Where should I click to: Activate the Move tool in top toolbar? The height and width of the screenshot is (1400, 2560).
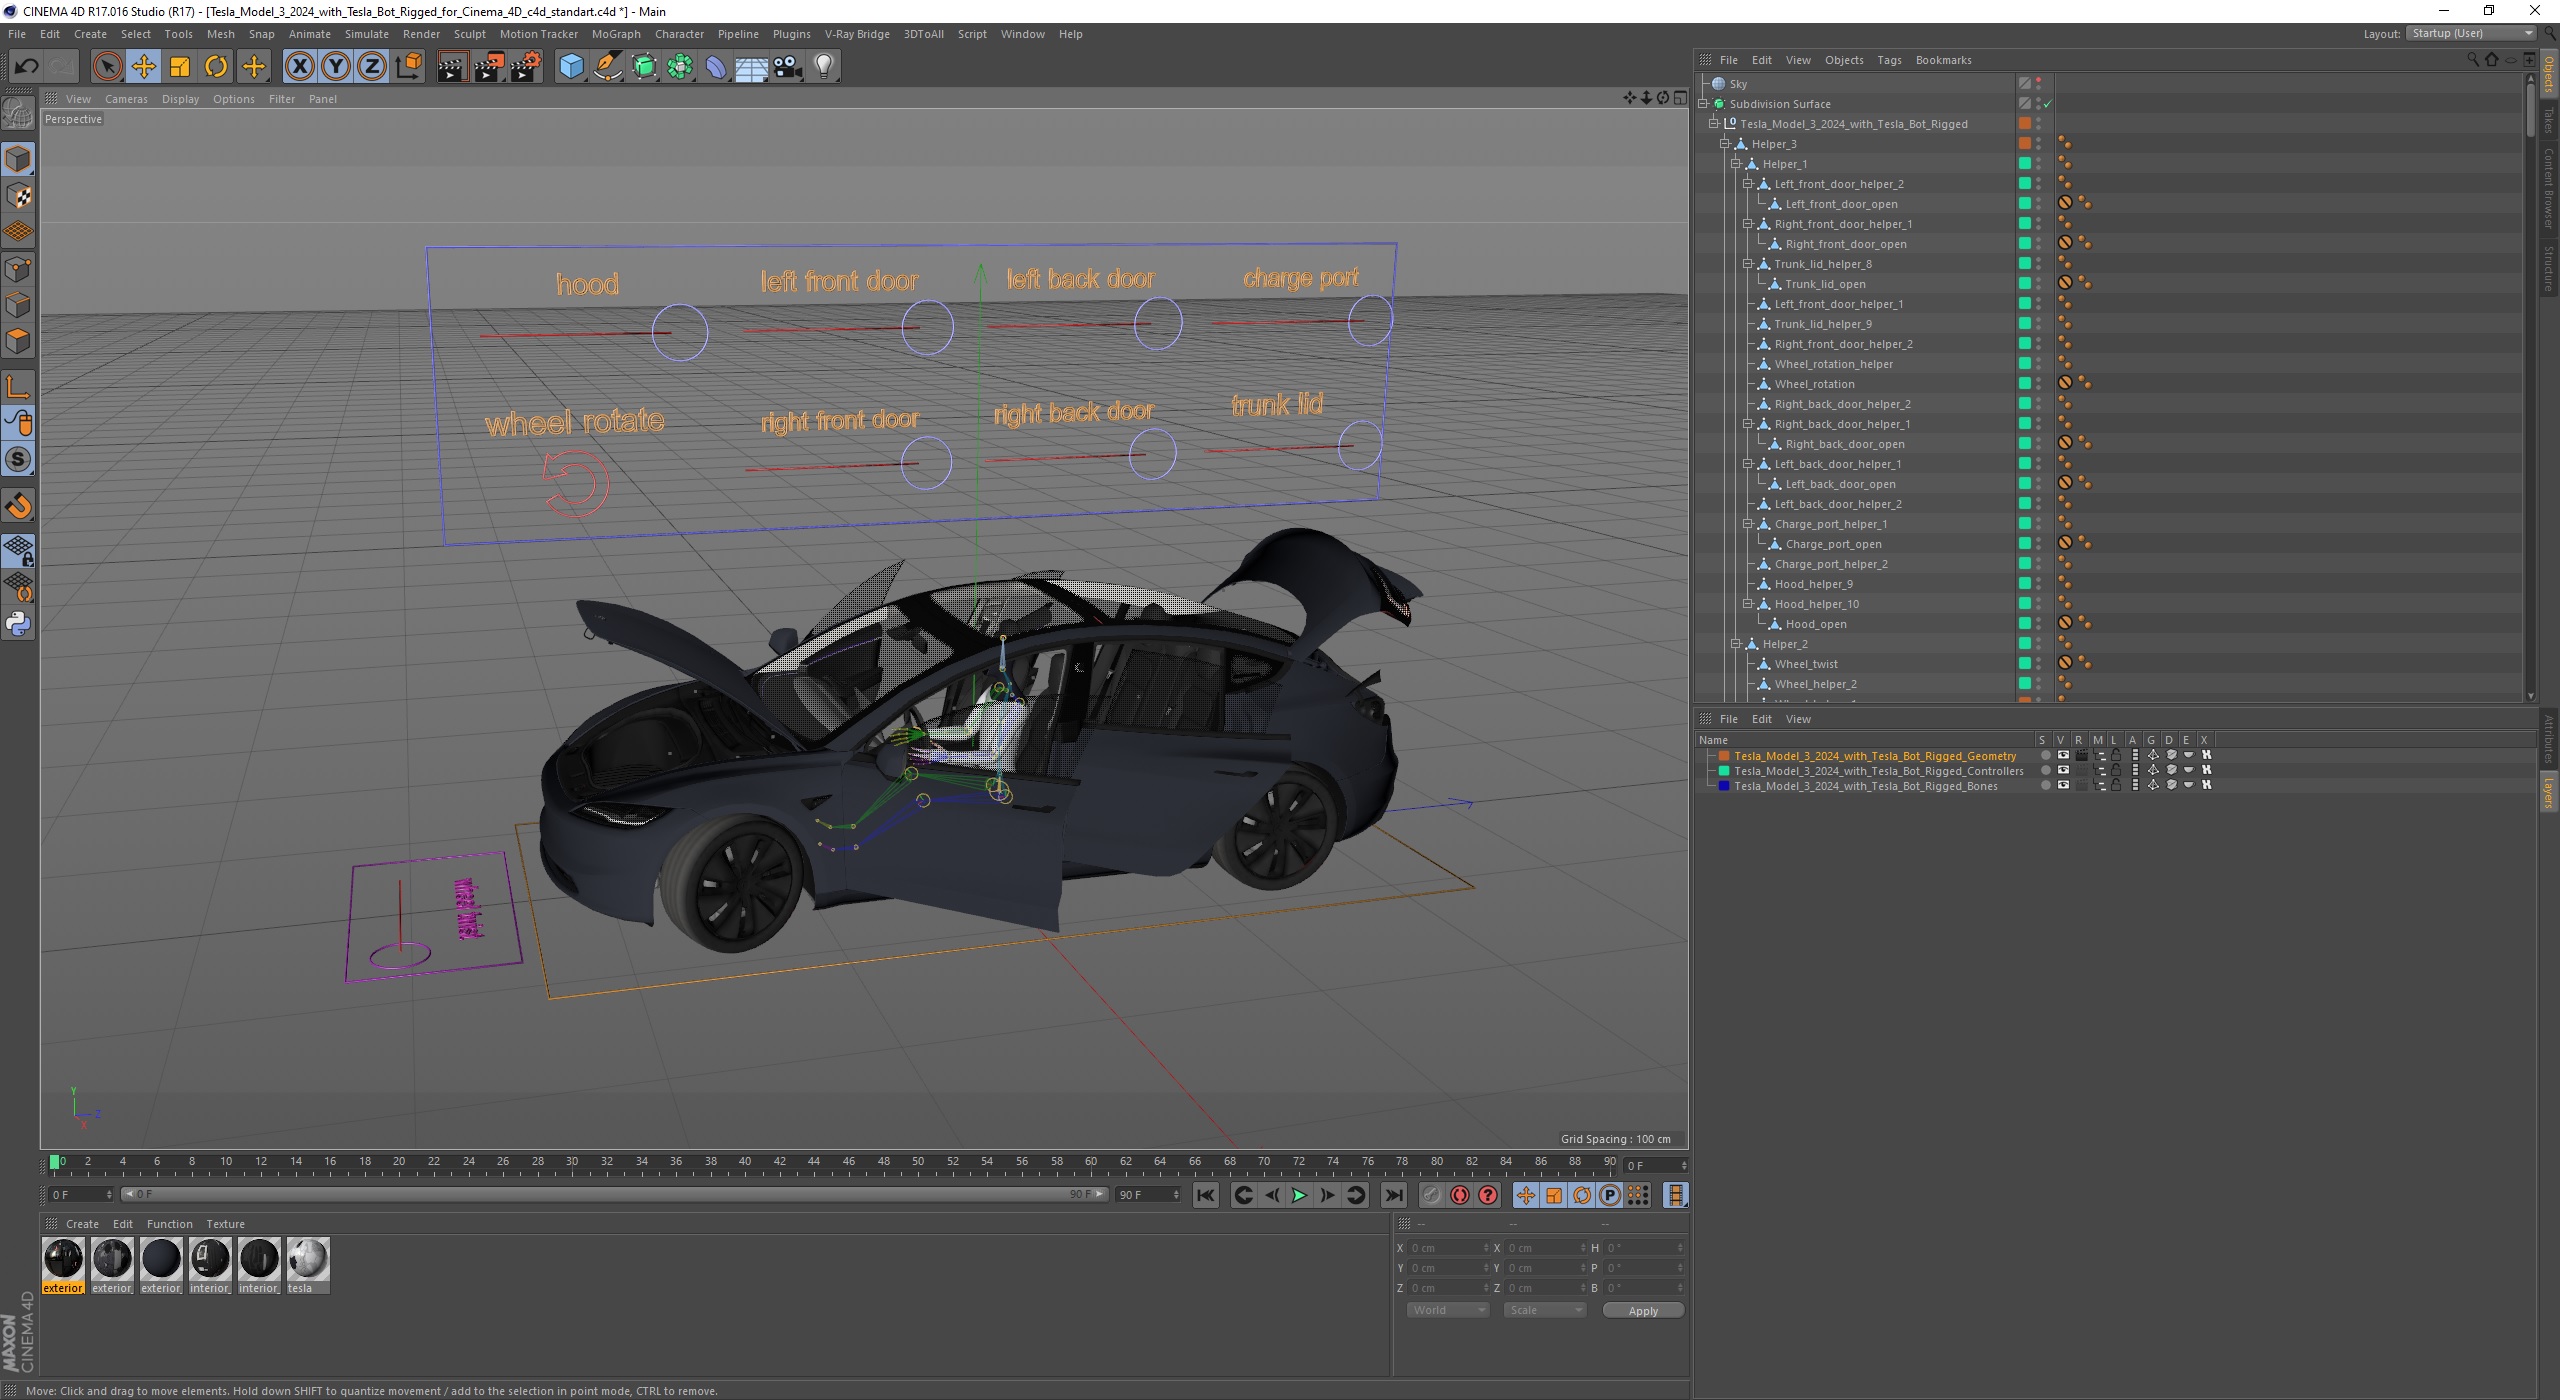coord(144,67)
